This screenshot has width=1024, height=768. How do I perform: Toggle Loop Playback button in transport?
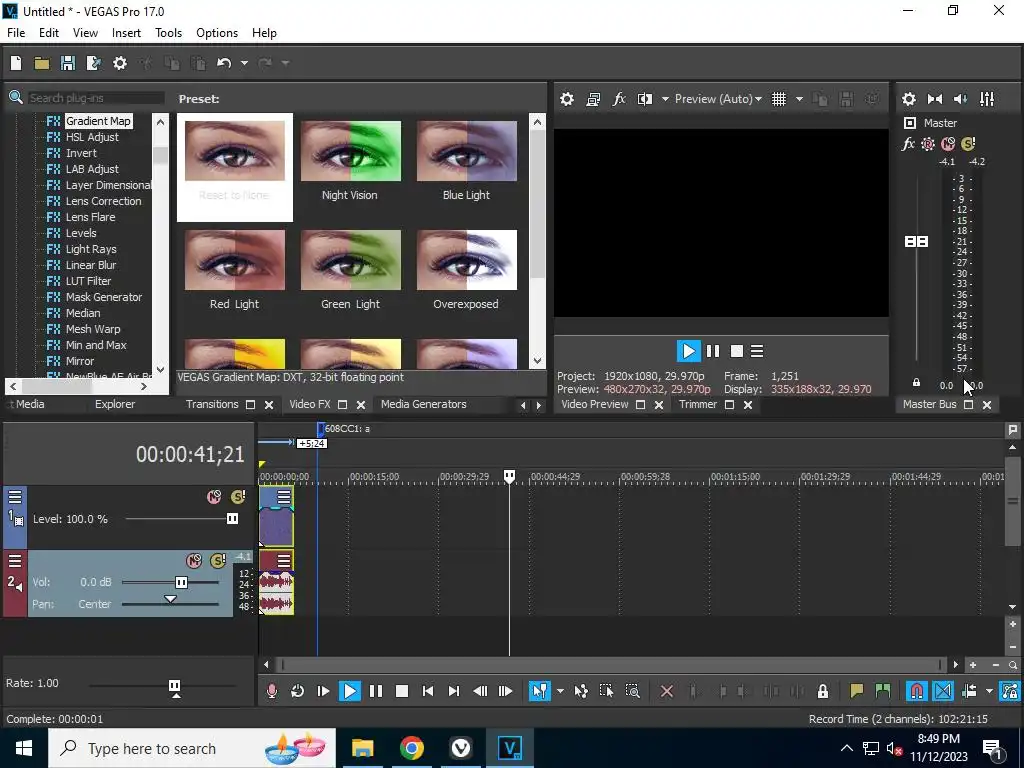coord(297,691)
